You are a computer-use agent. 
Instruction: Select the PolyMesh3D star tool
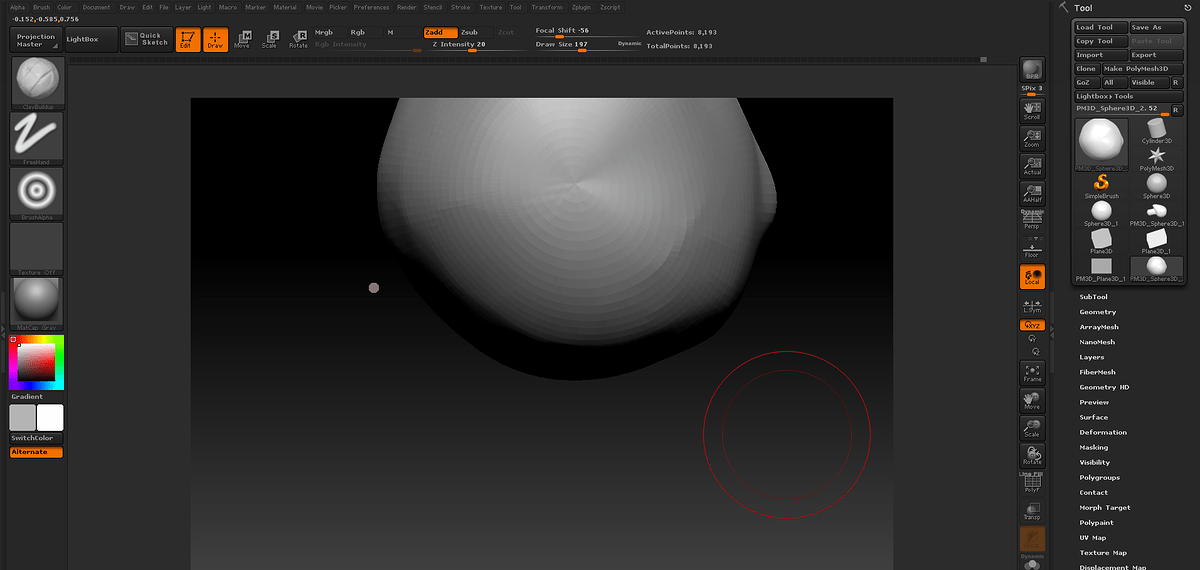(1157, 160)
